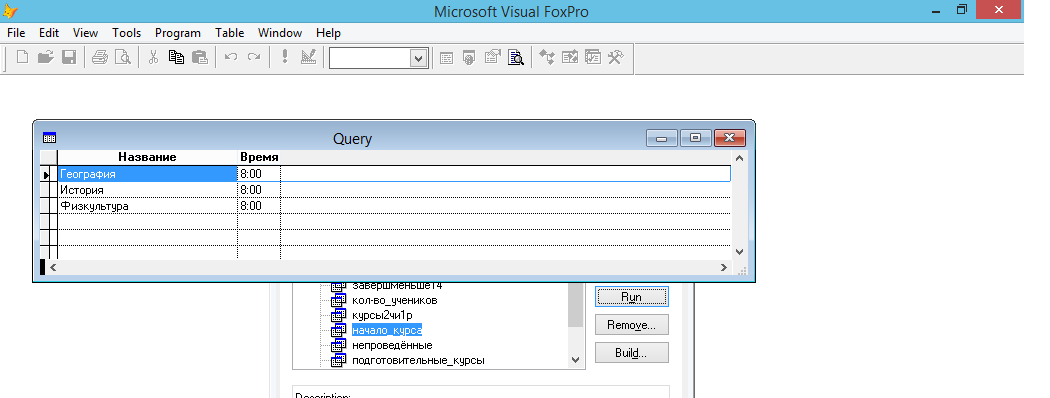
Task: Click the Query window system menu icon
Action: [49, 137]
